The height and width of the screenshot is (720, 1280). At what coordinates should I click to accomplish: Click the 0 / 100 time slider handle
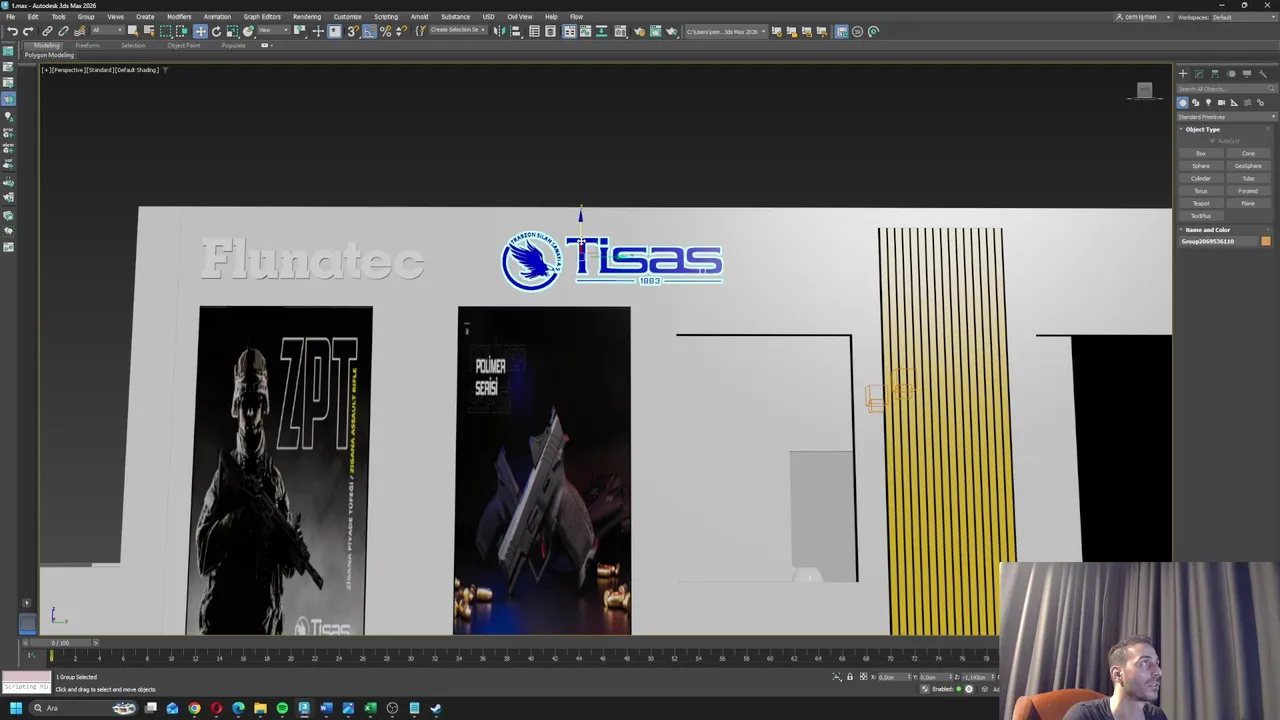(61, 643)
